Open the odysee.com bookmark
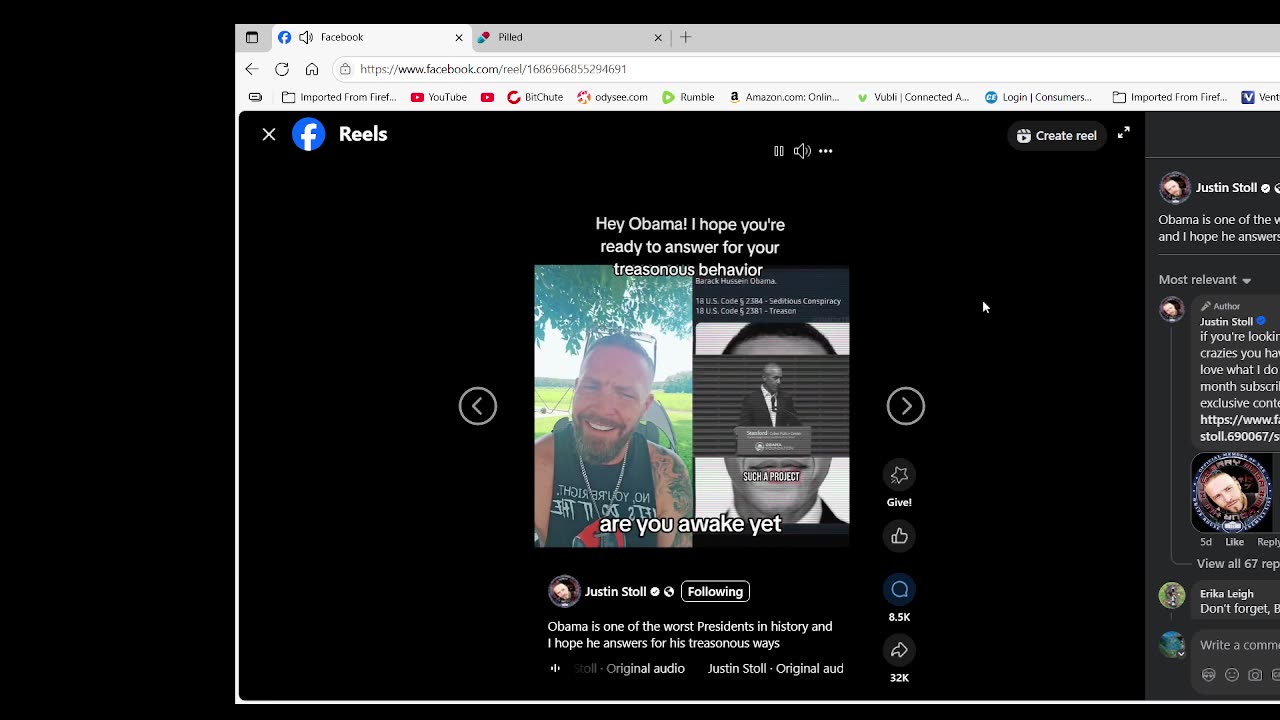 (612, 97)
